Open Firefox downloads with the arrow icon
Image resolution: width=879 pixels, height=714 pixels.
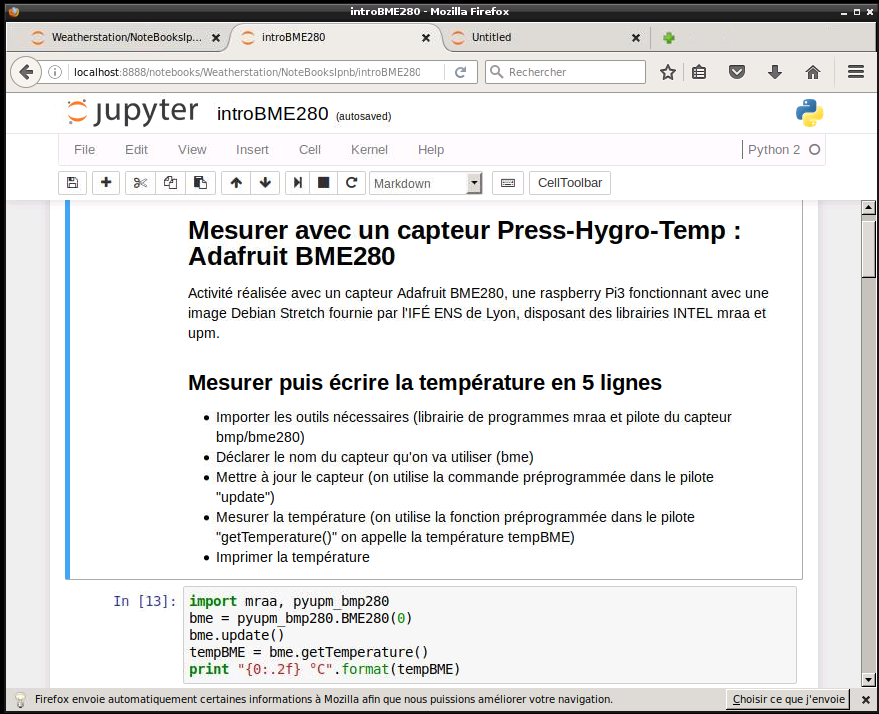coord(774,72)
